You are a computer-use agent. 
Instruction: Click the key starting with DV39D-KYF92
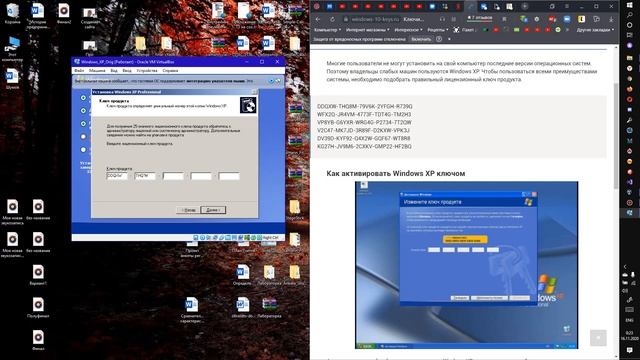pyautogui.click(x=364, y=138)
